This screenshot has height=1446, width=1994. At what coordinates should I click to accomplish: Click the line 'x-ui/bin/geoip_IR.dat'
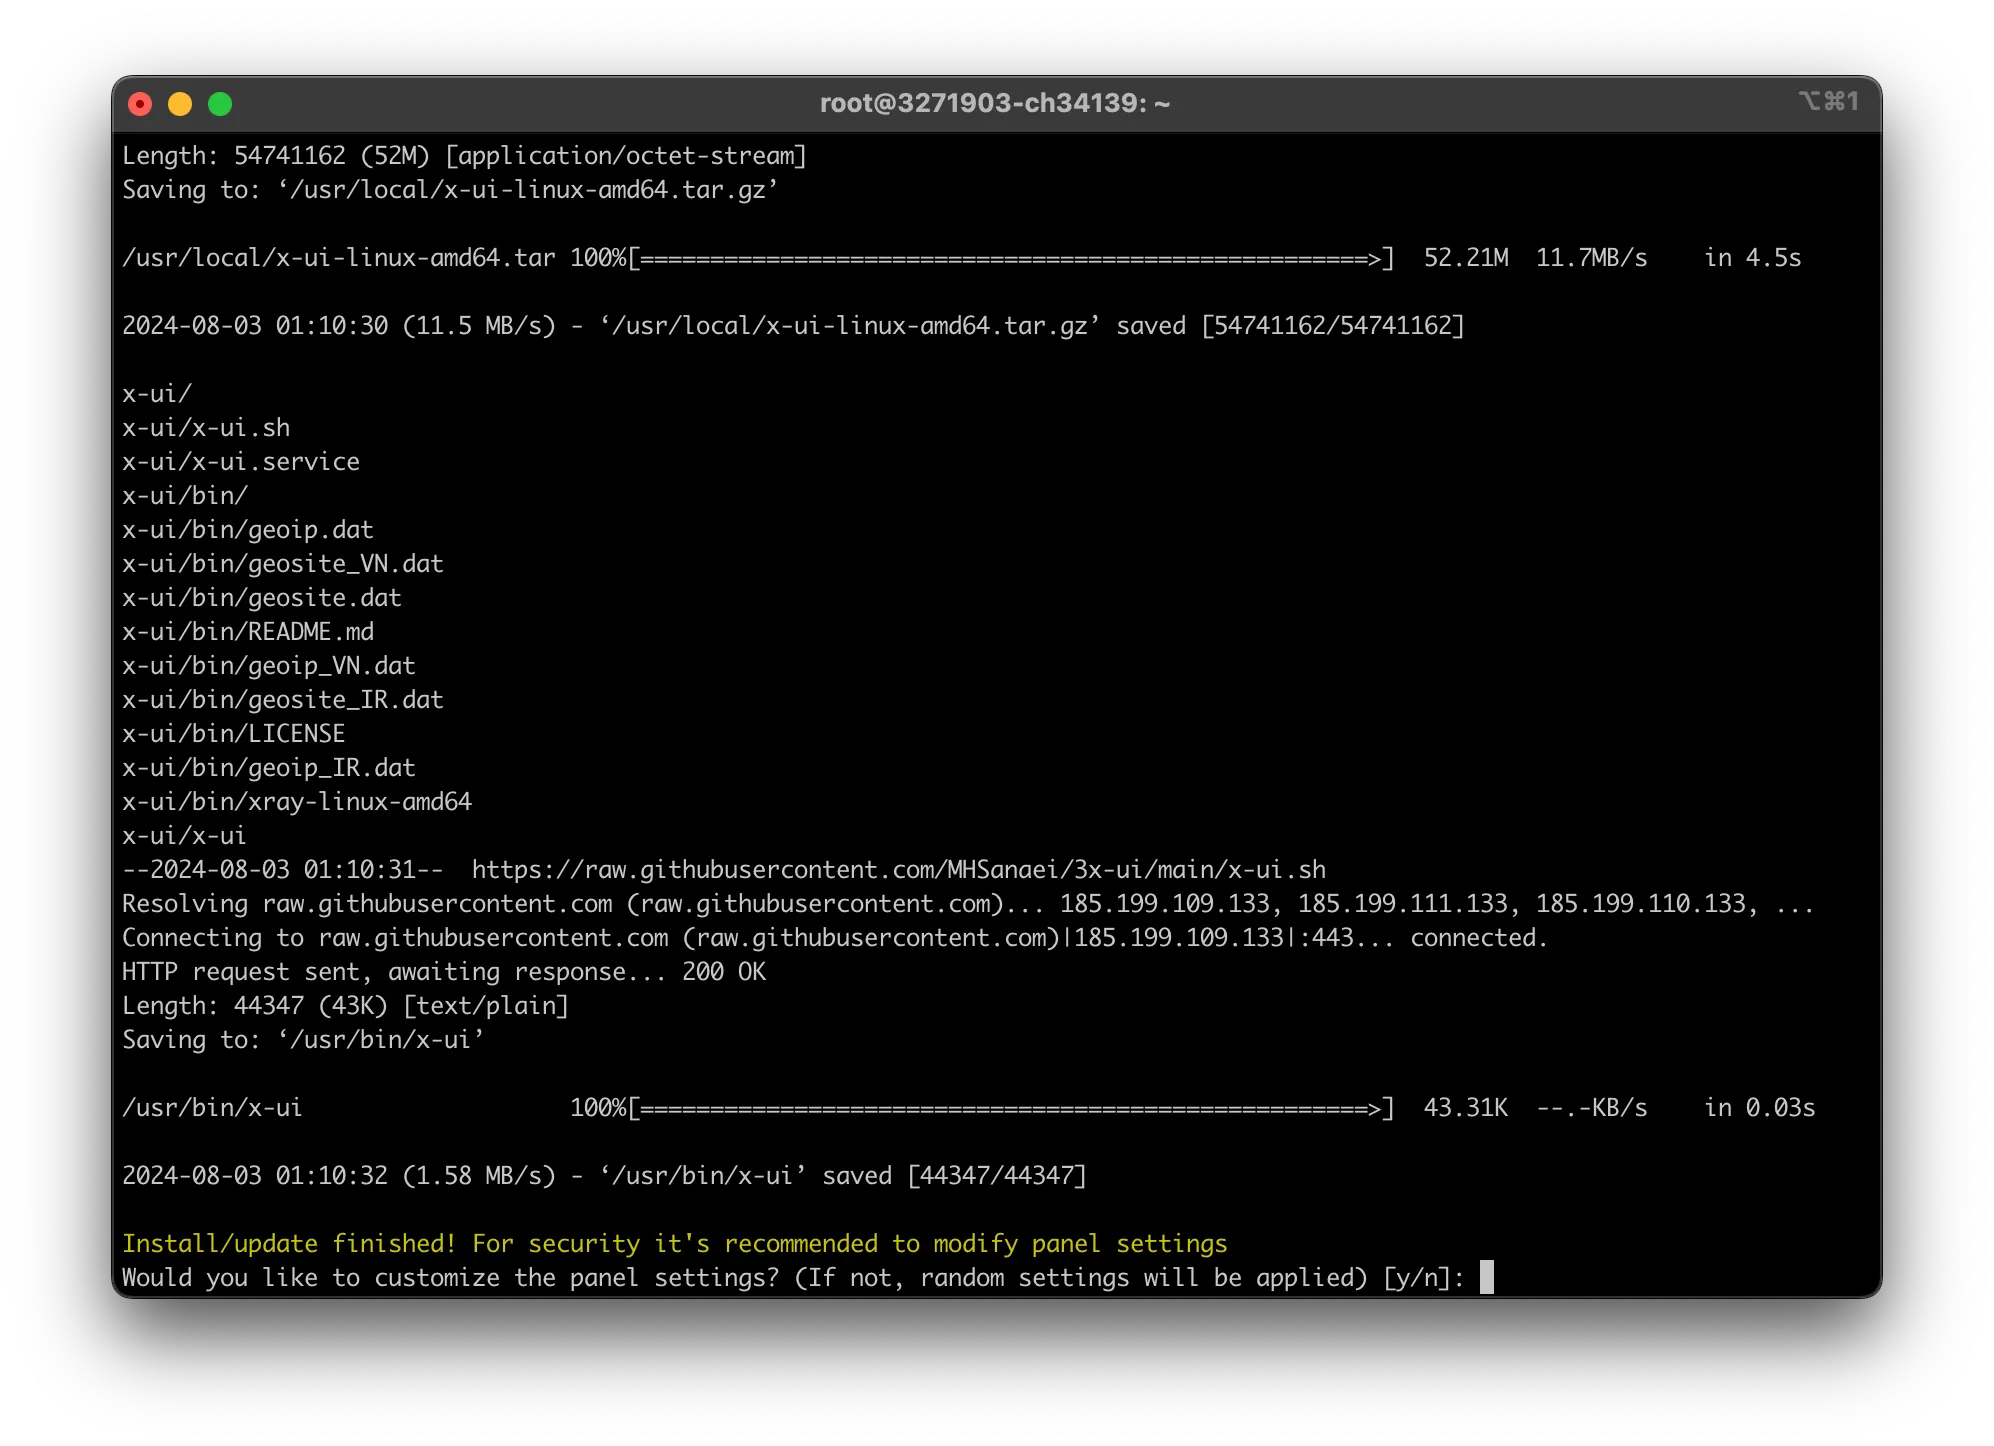click(269, 768)
